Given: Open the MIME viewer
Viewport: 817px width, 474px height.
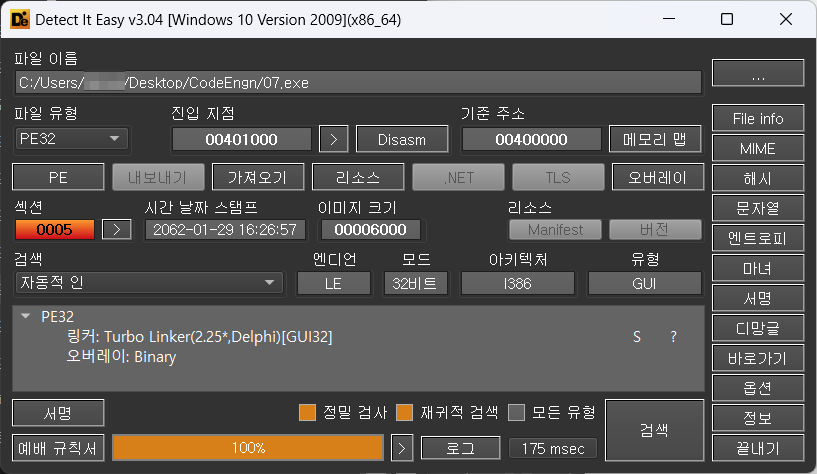Looking at the screenshot, I should point(758,149).
